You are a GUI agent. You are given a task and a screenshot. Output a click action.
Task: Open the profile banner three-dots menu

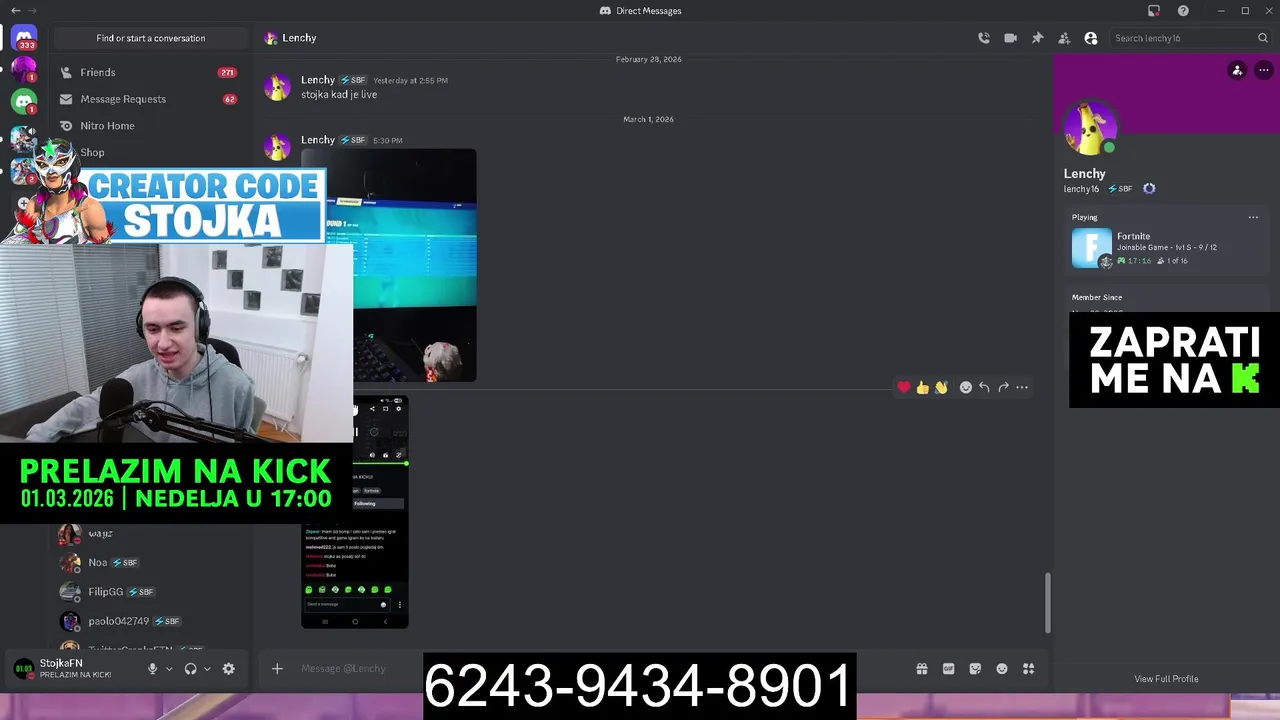click(x=1264, y=70)
